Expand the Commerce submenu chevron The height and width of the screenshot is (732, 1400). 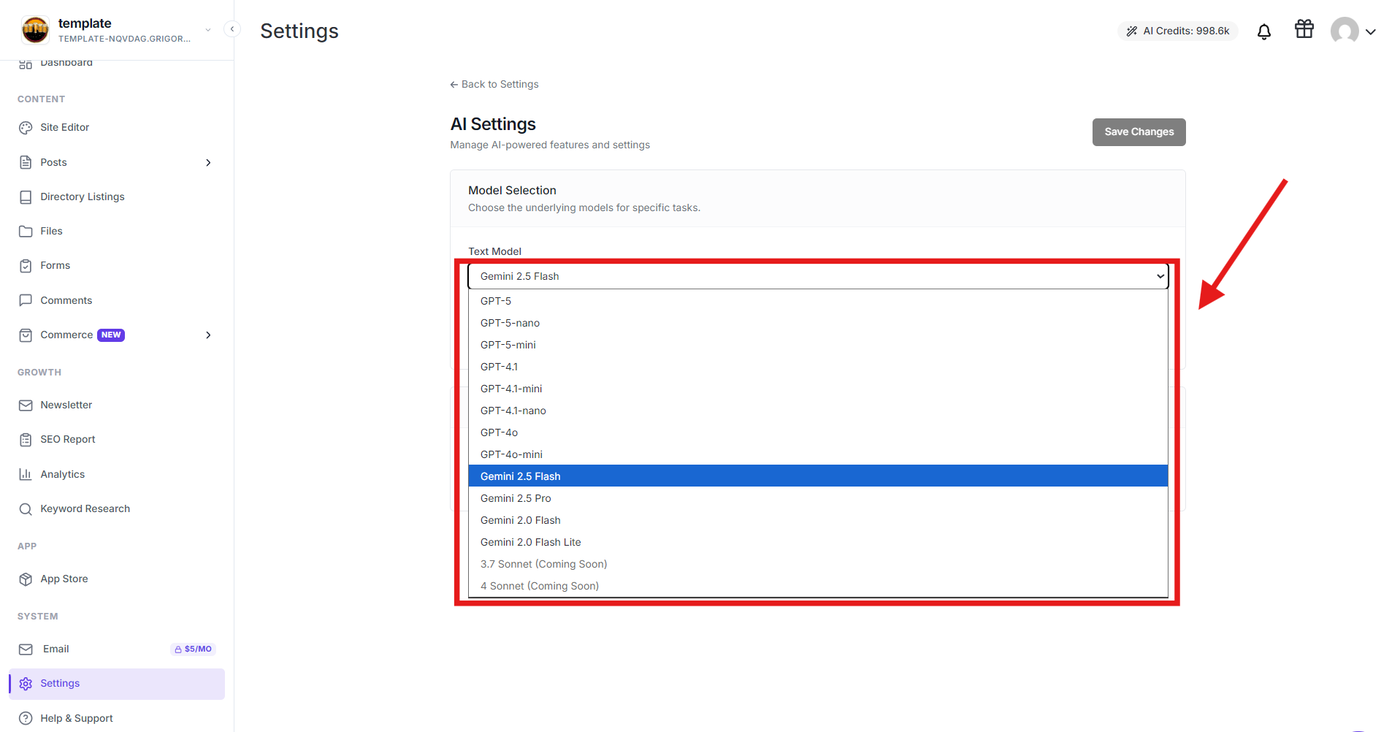pyautogui.click(x=208, y=335)
